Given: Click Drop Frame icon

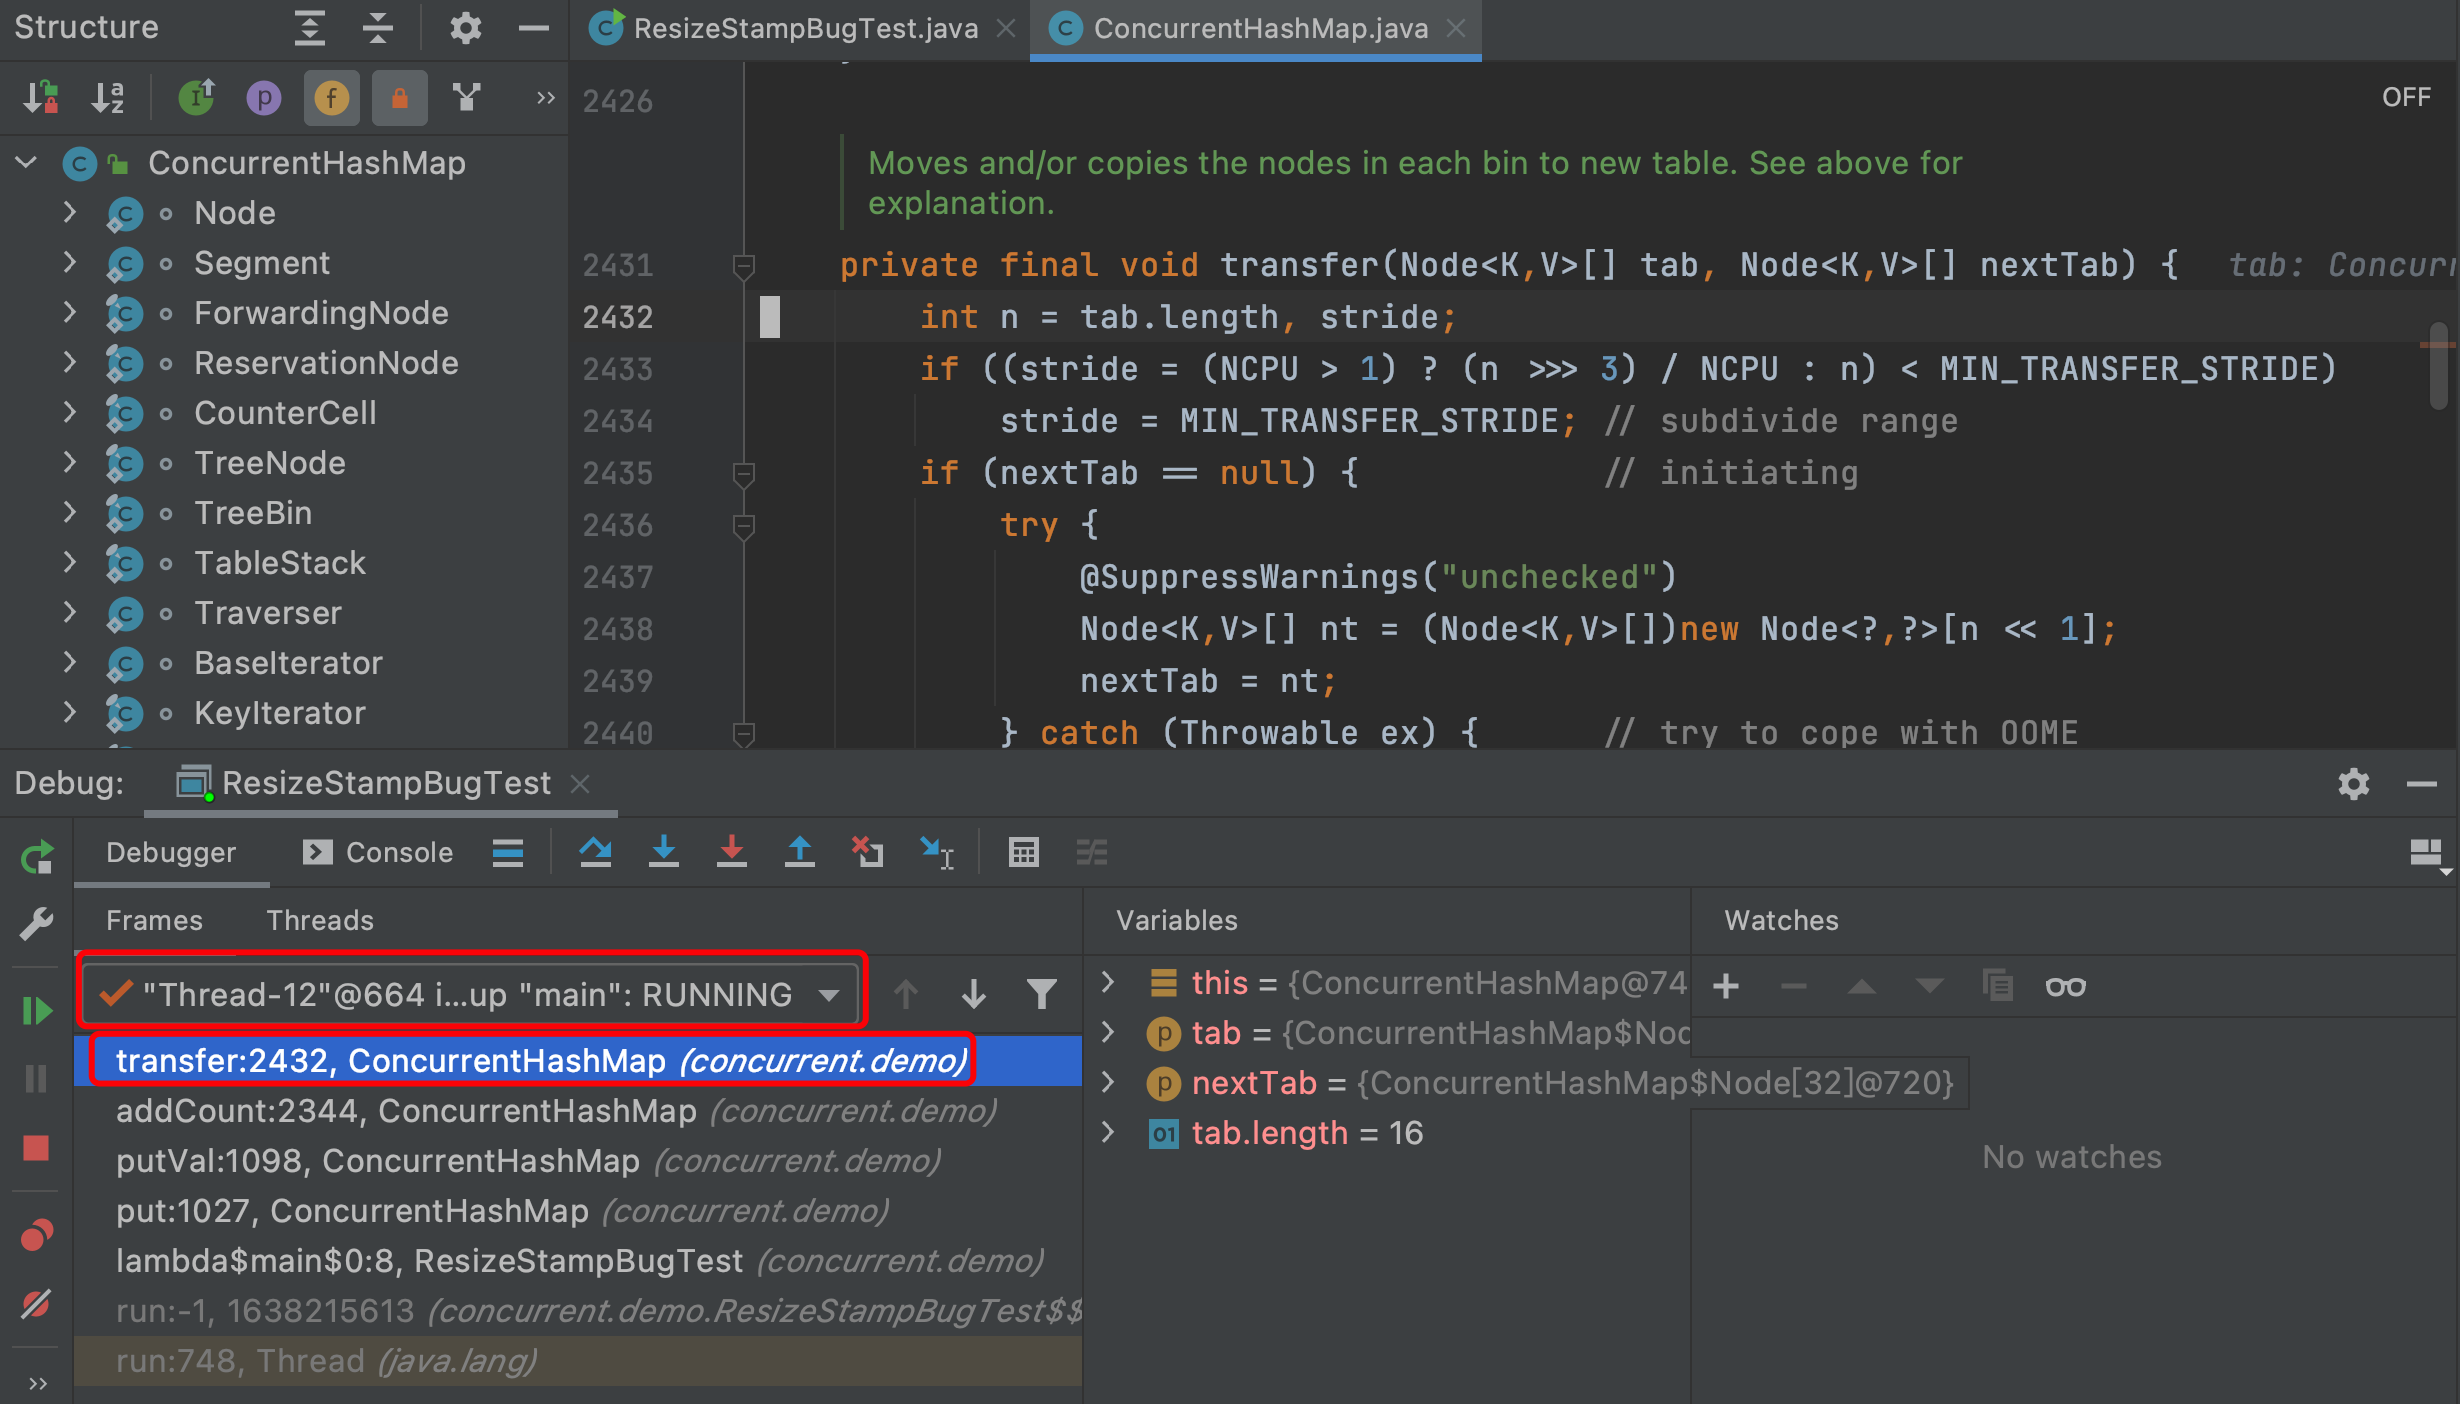Looking at the screenshot, I should (868, 852).
